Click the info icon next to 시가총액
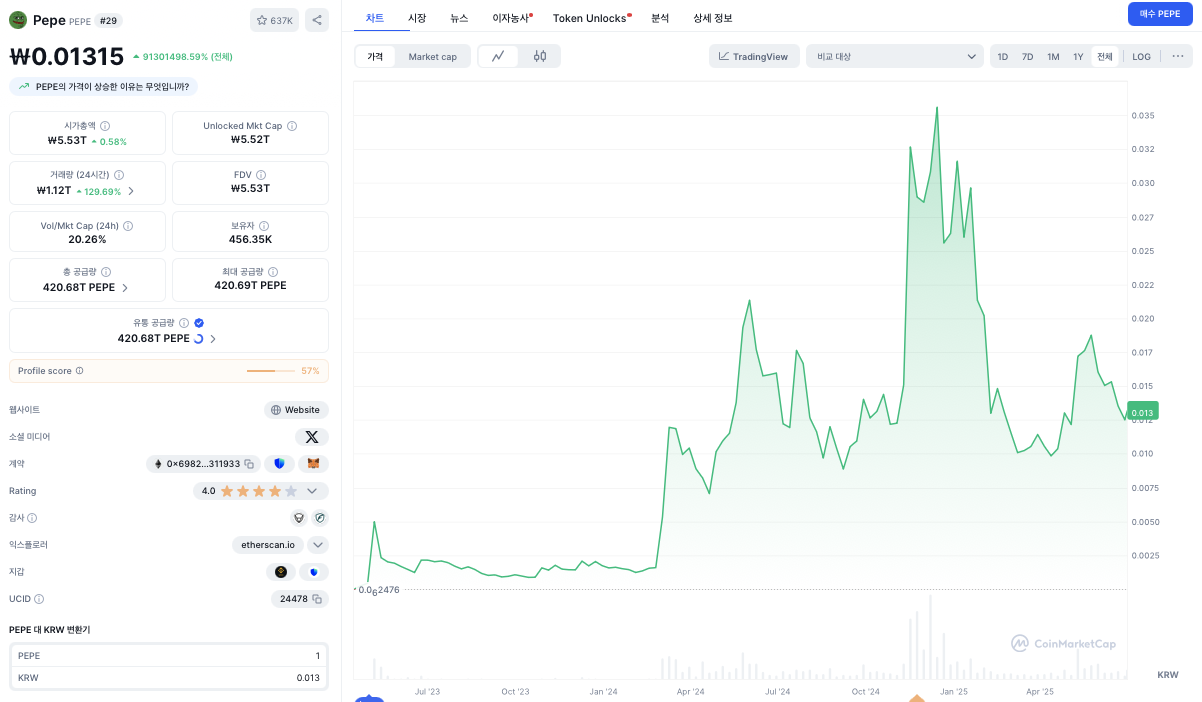1202x702 pixels. tap(105, 126)
